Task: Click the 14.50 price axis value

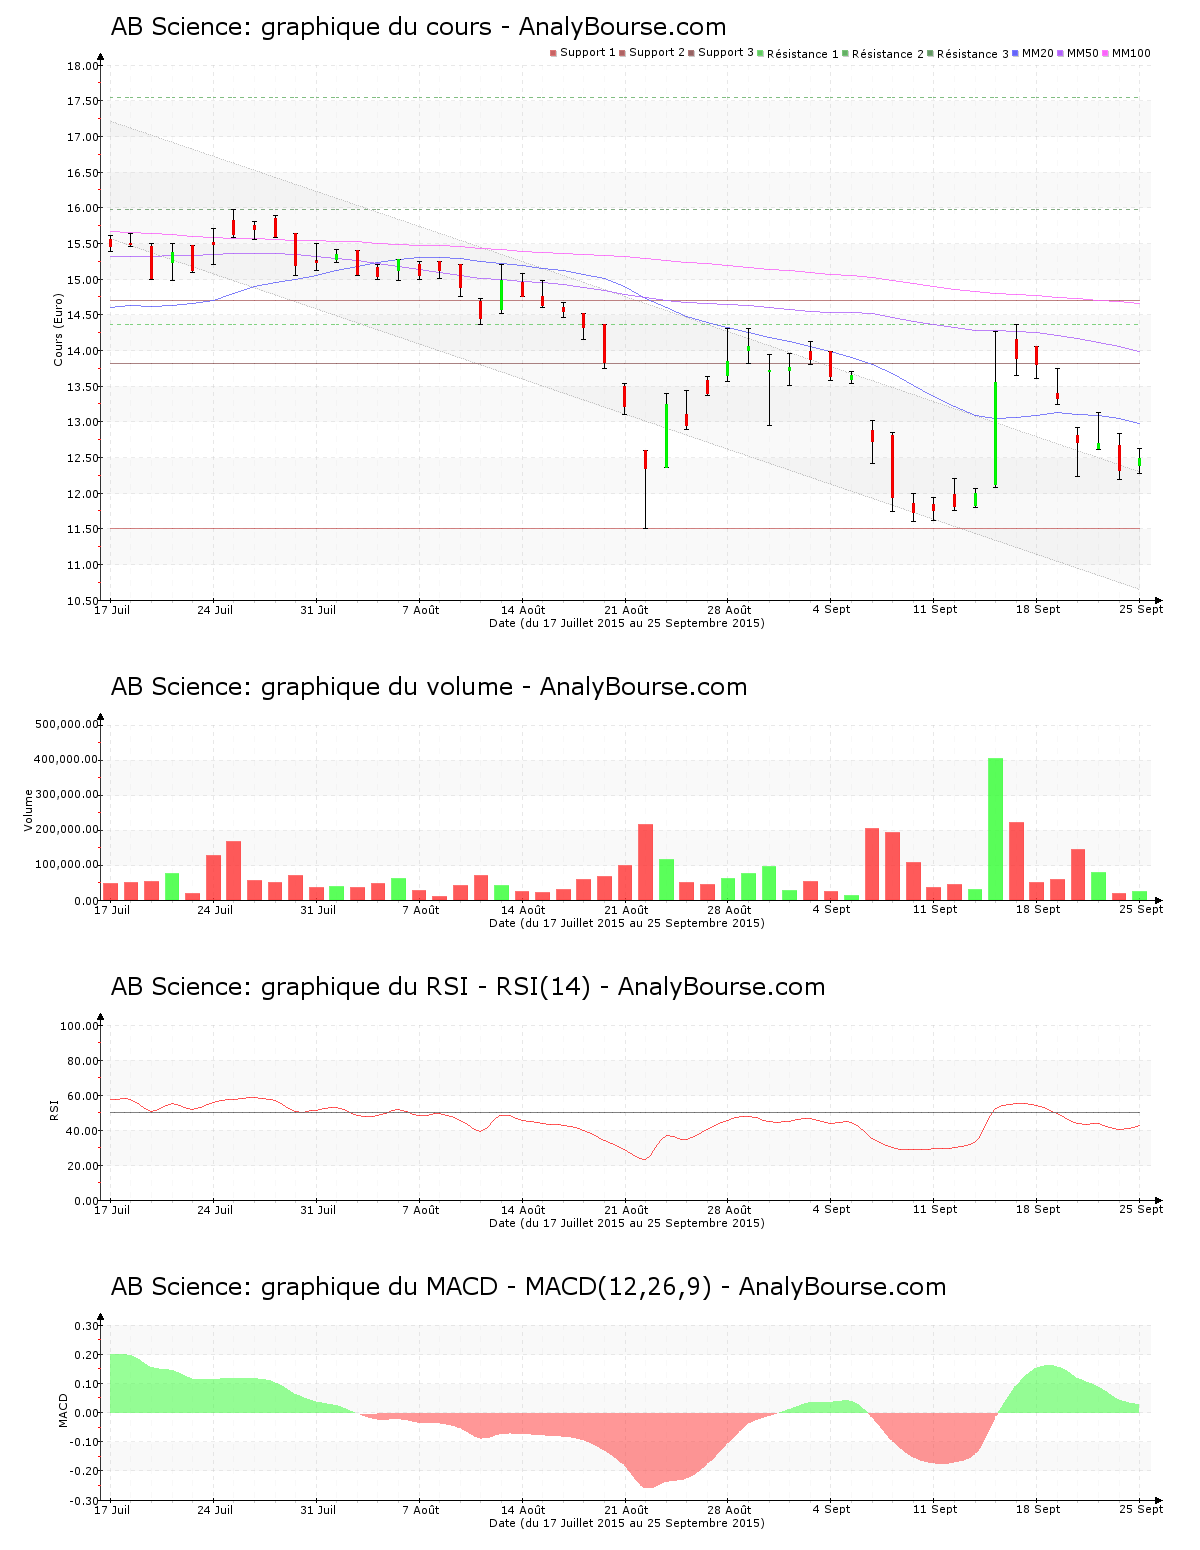Action: pos(82,315)
